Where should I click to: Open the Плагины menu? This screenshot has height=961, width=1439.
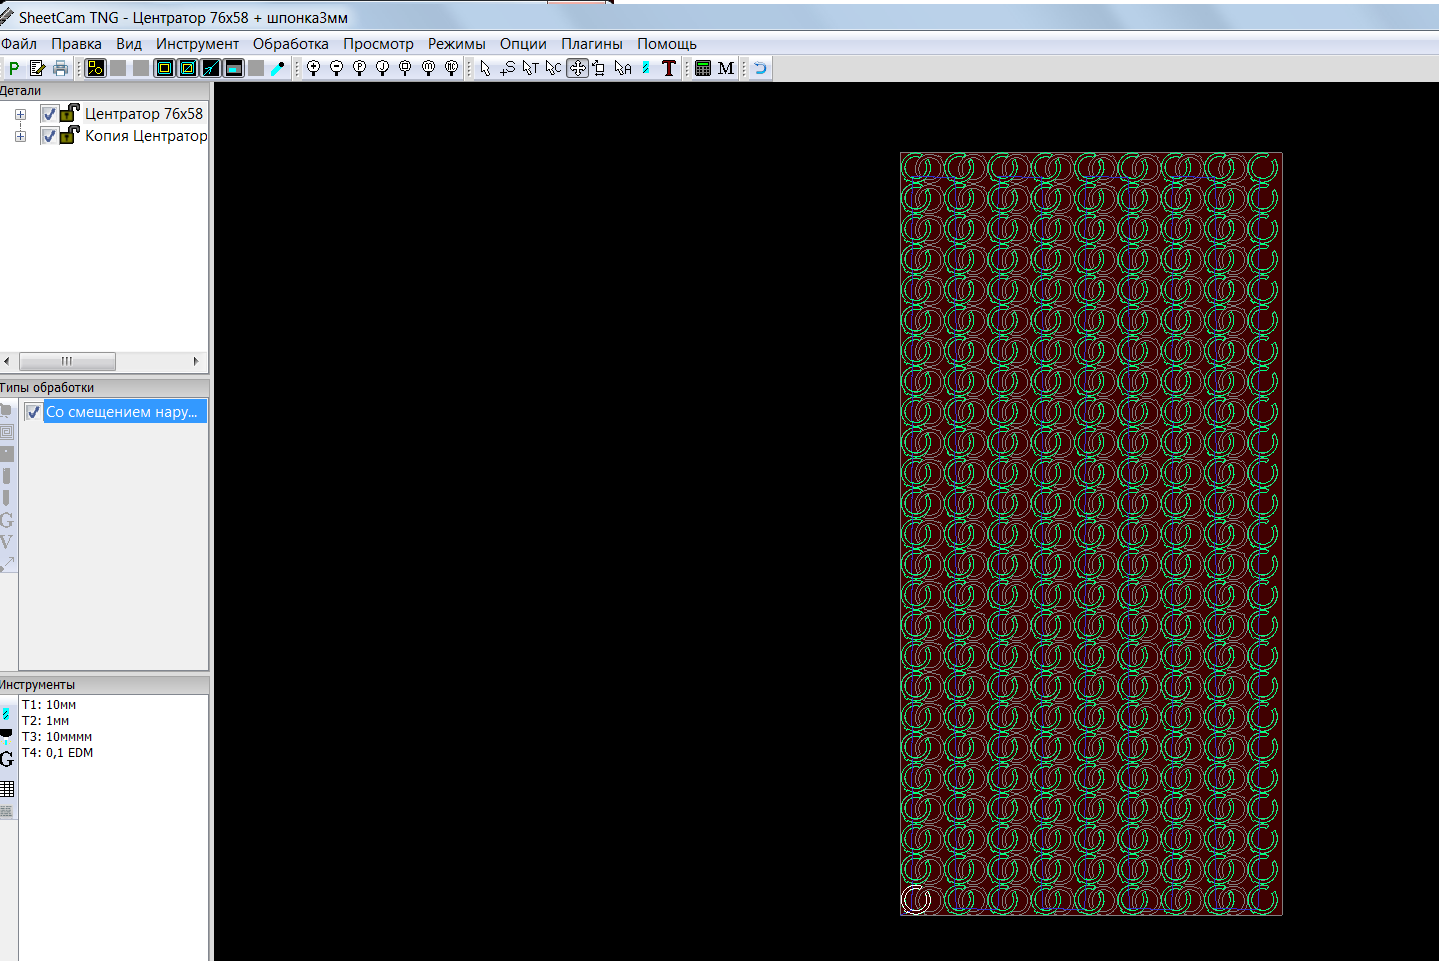(x=592, y=44)
